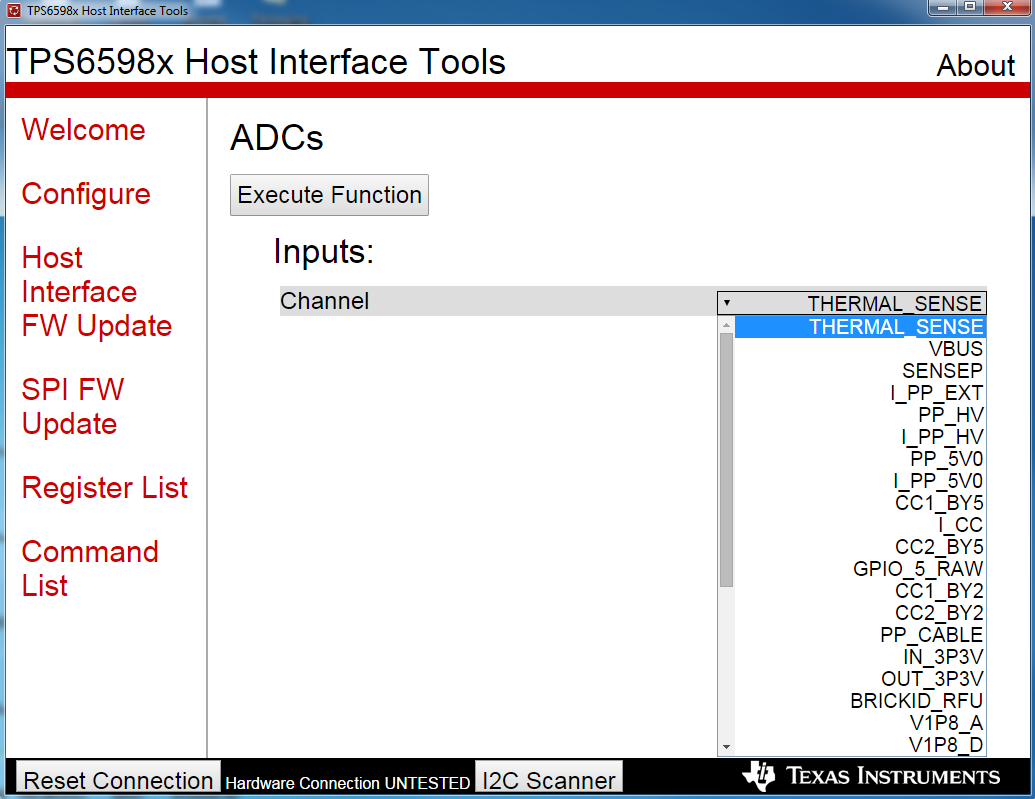The image size is (1035, 799).
Task: Pick PP_5V0 channel option
Action: 860,459
